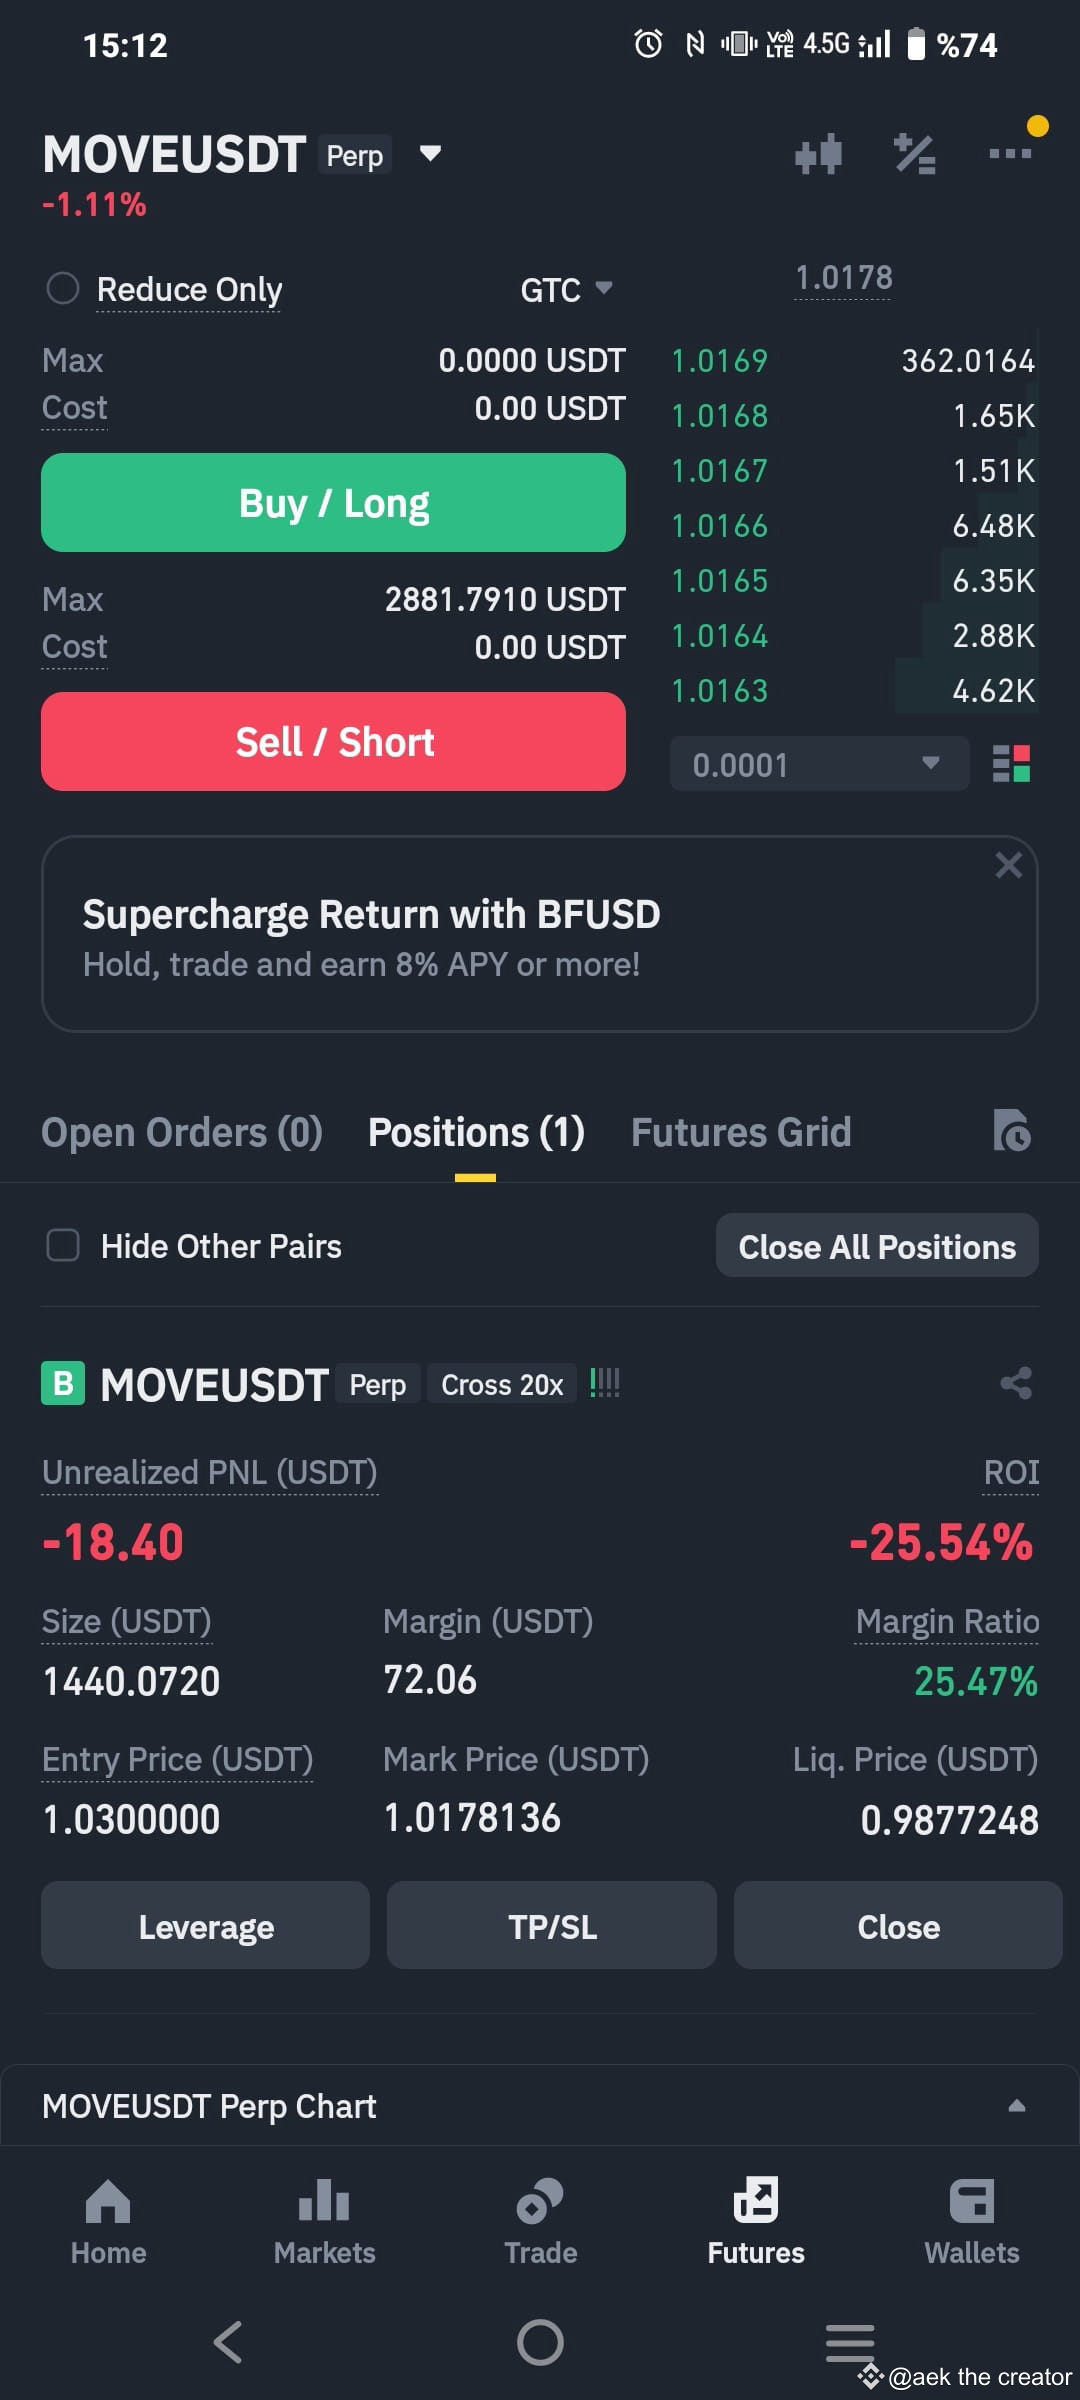The image size is (1080, 2400).
Task: Open the GTC time-in-force dropdown
Action: tap(566, 290)
